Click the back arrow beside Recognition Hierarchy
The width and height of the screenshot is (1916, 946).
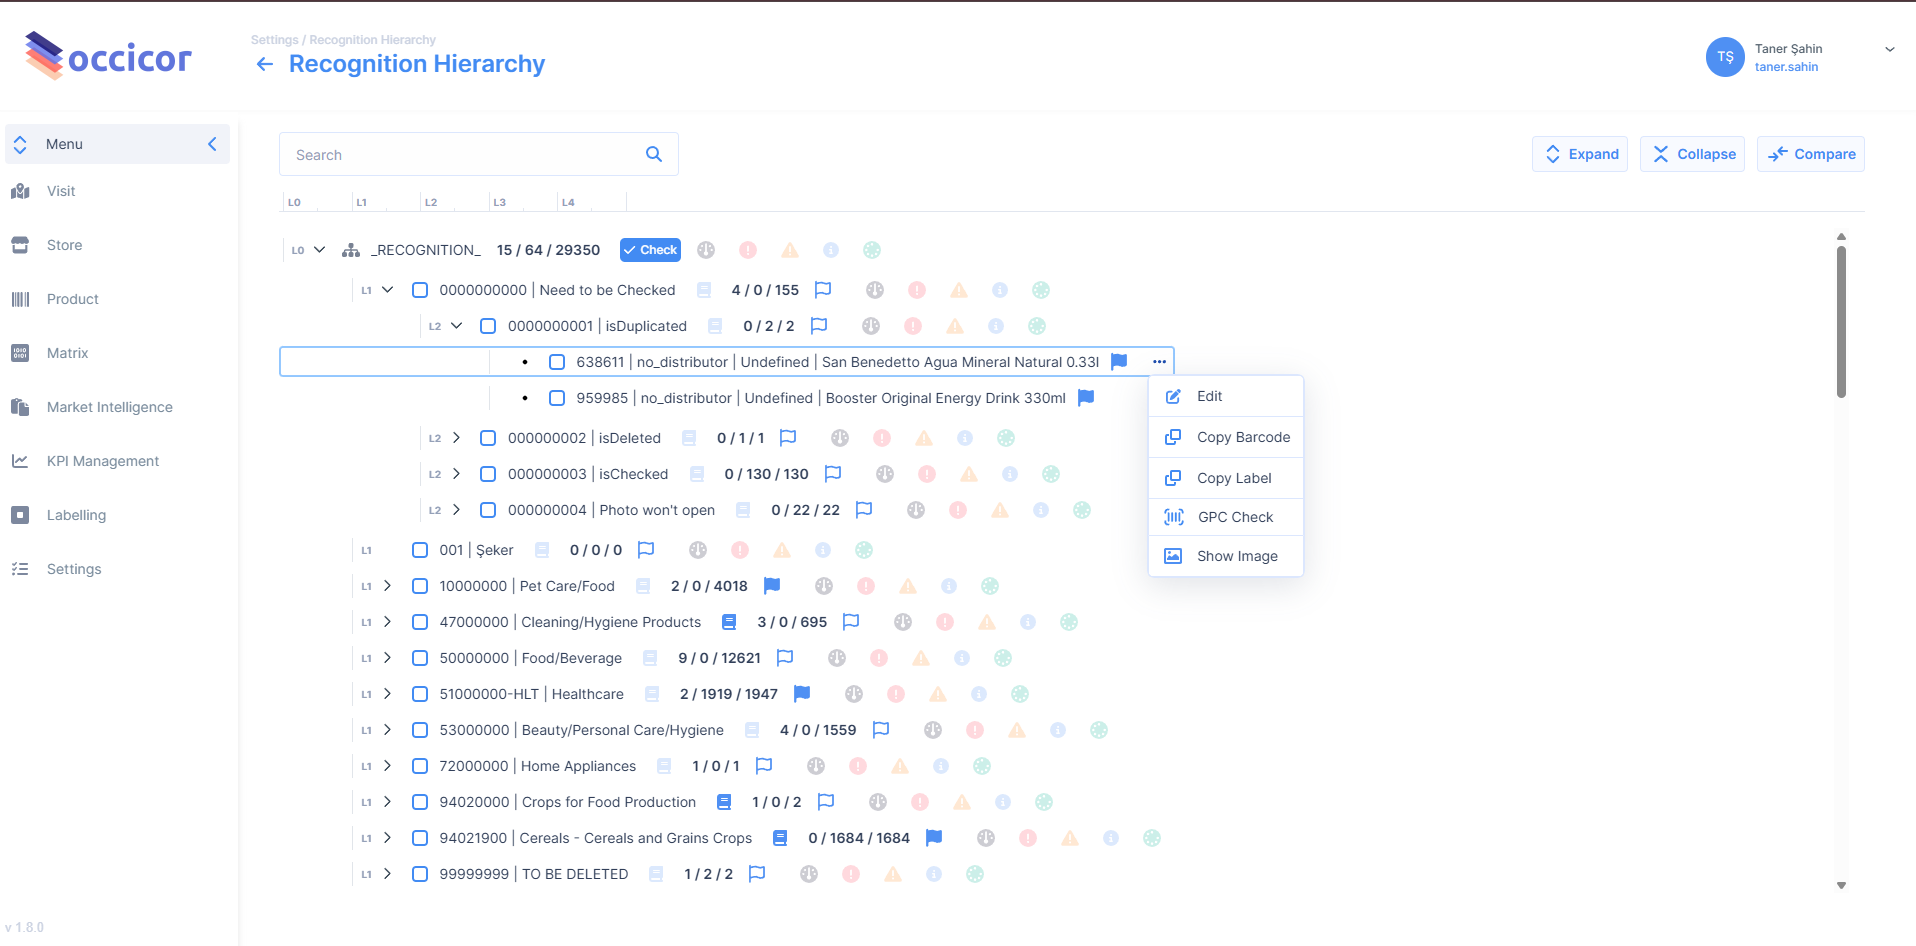[x=265, y=64]
